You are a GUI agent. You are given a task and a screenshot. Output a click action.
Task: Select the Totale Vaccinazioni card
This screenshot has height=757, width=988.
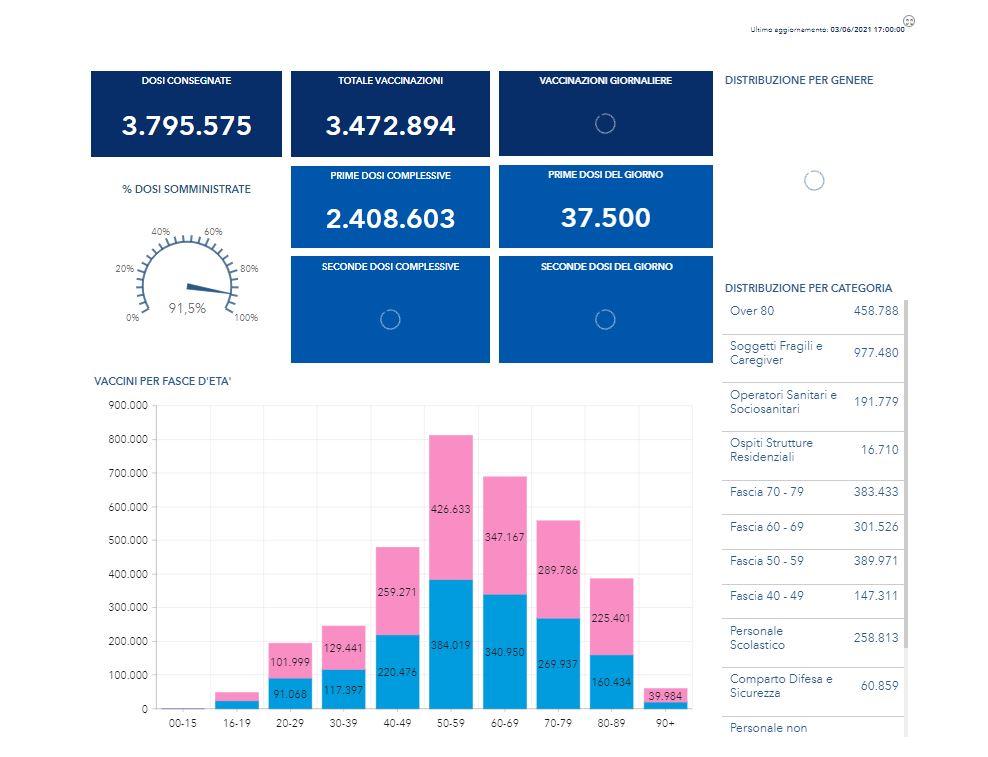coord(390,114)
